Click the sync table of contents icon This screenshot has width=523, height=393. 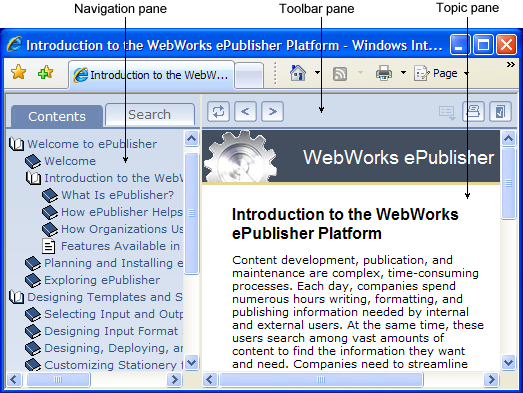click(x=218, y=111)
